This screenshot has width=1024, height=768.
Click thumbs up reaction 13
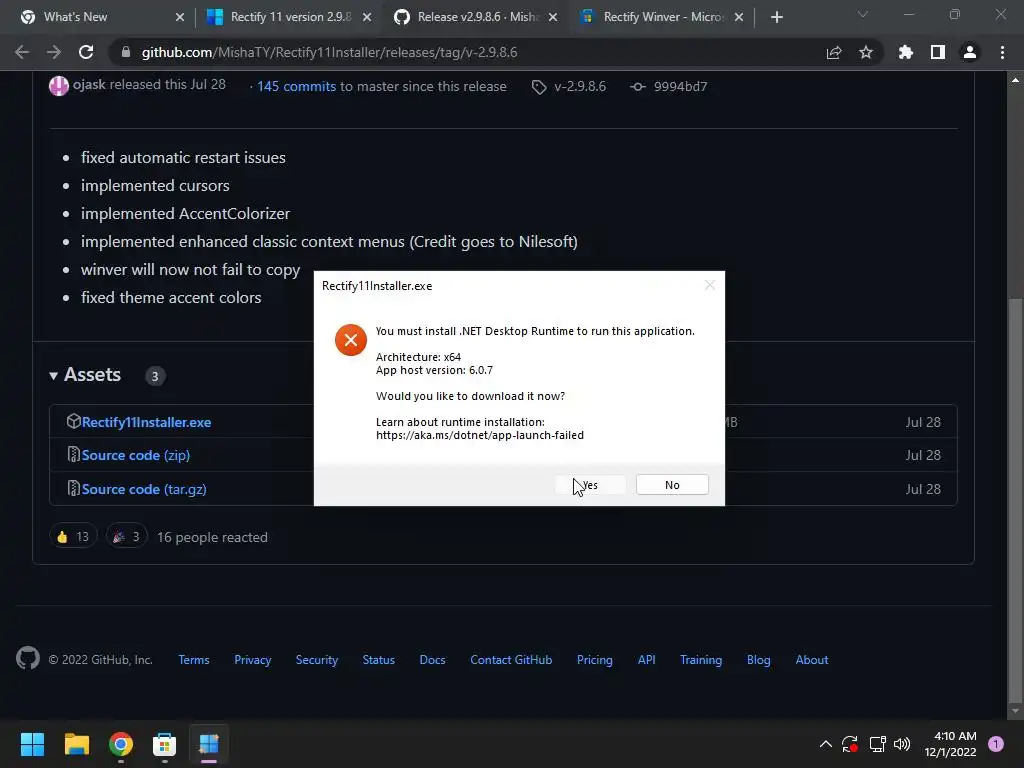(73, 537)
